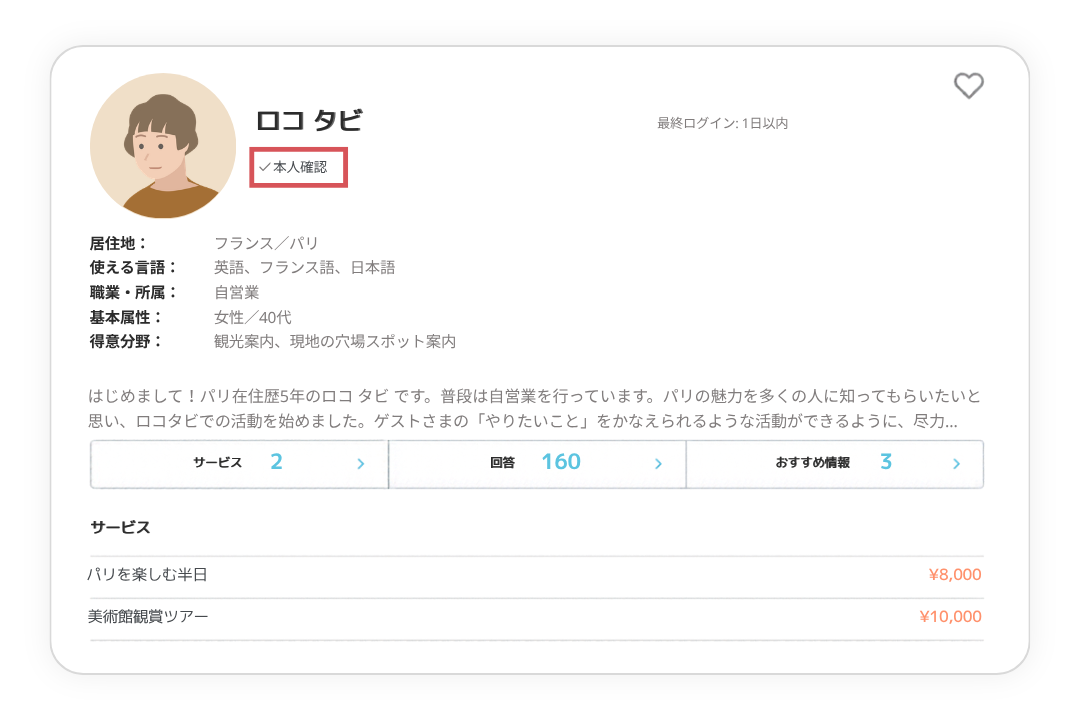Screen dimensions: 1080x720
Task: Click the chevron next to おすすめ情報 count
Action: (956, 464)
